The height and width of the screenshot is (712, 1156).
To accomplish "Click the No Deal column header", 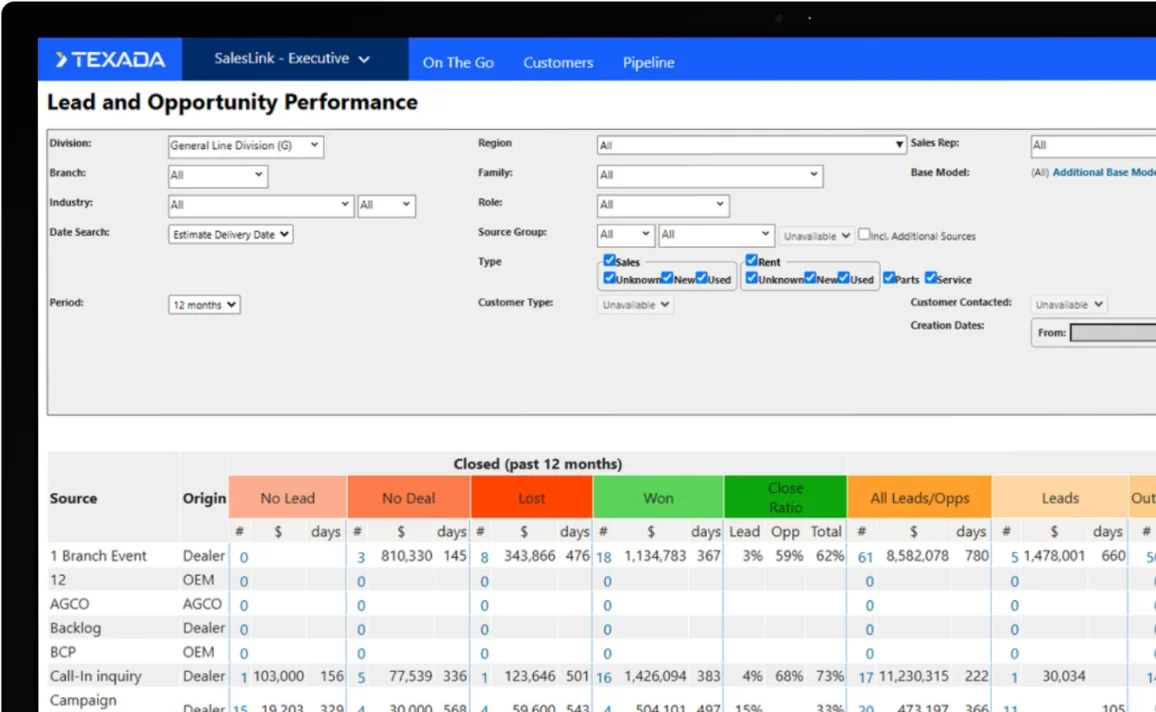I will point(408,498).
